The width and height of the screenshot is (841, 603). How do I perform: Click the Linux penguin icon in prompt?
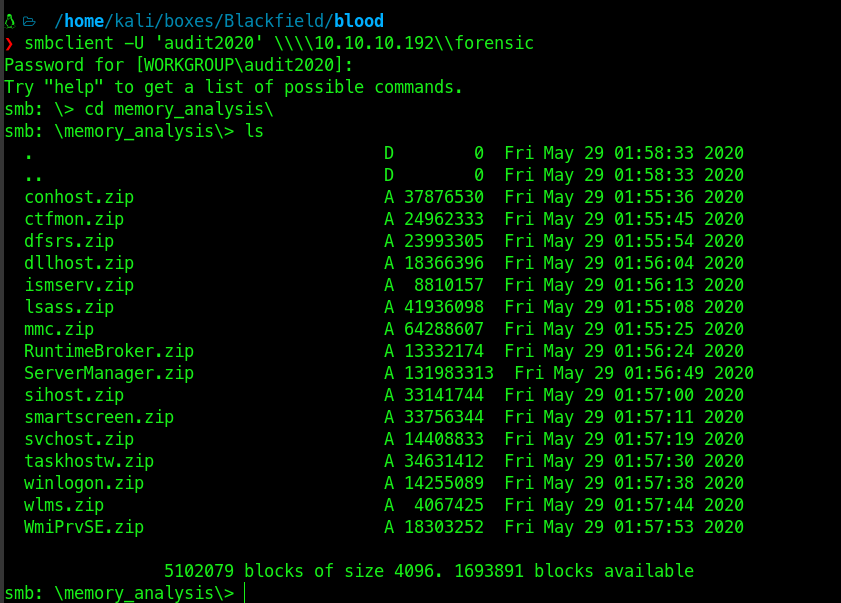10,21
